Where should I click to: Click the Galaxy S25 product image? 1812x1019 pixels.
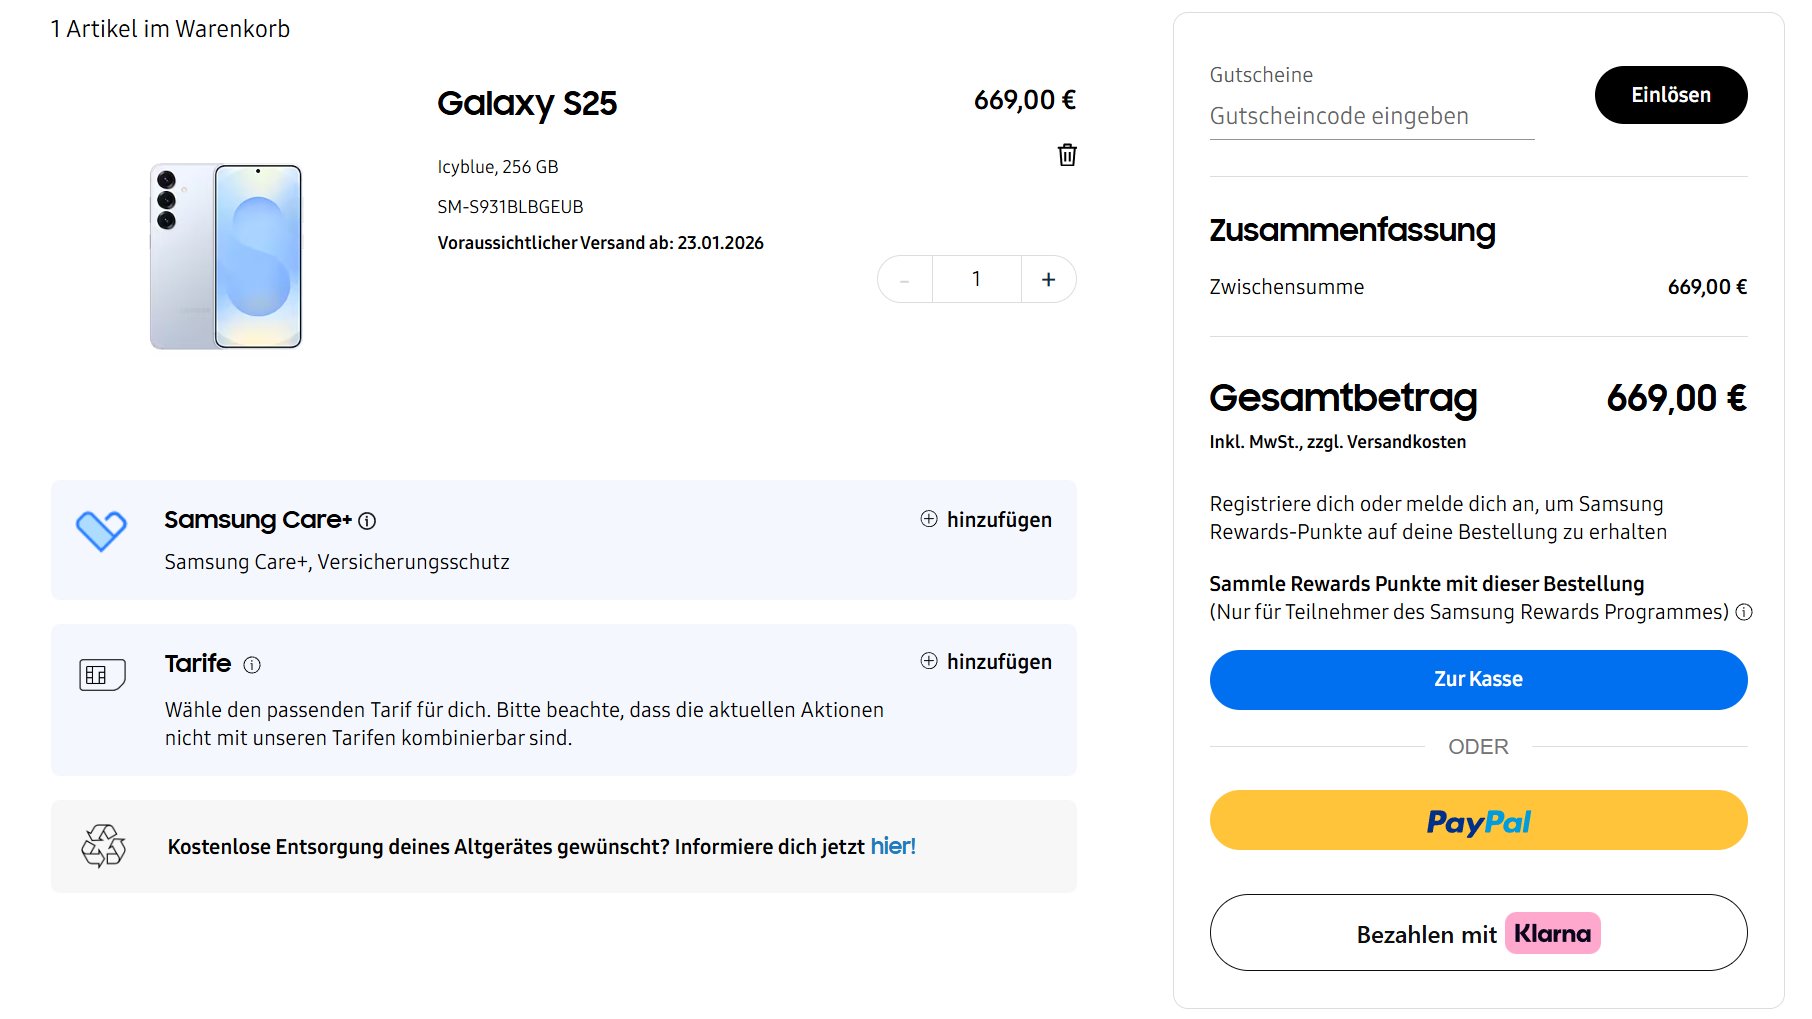[226, 257]
